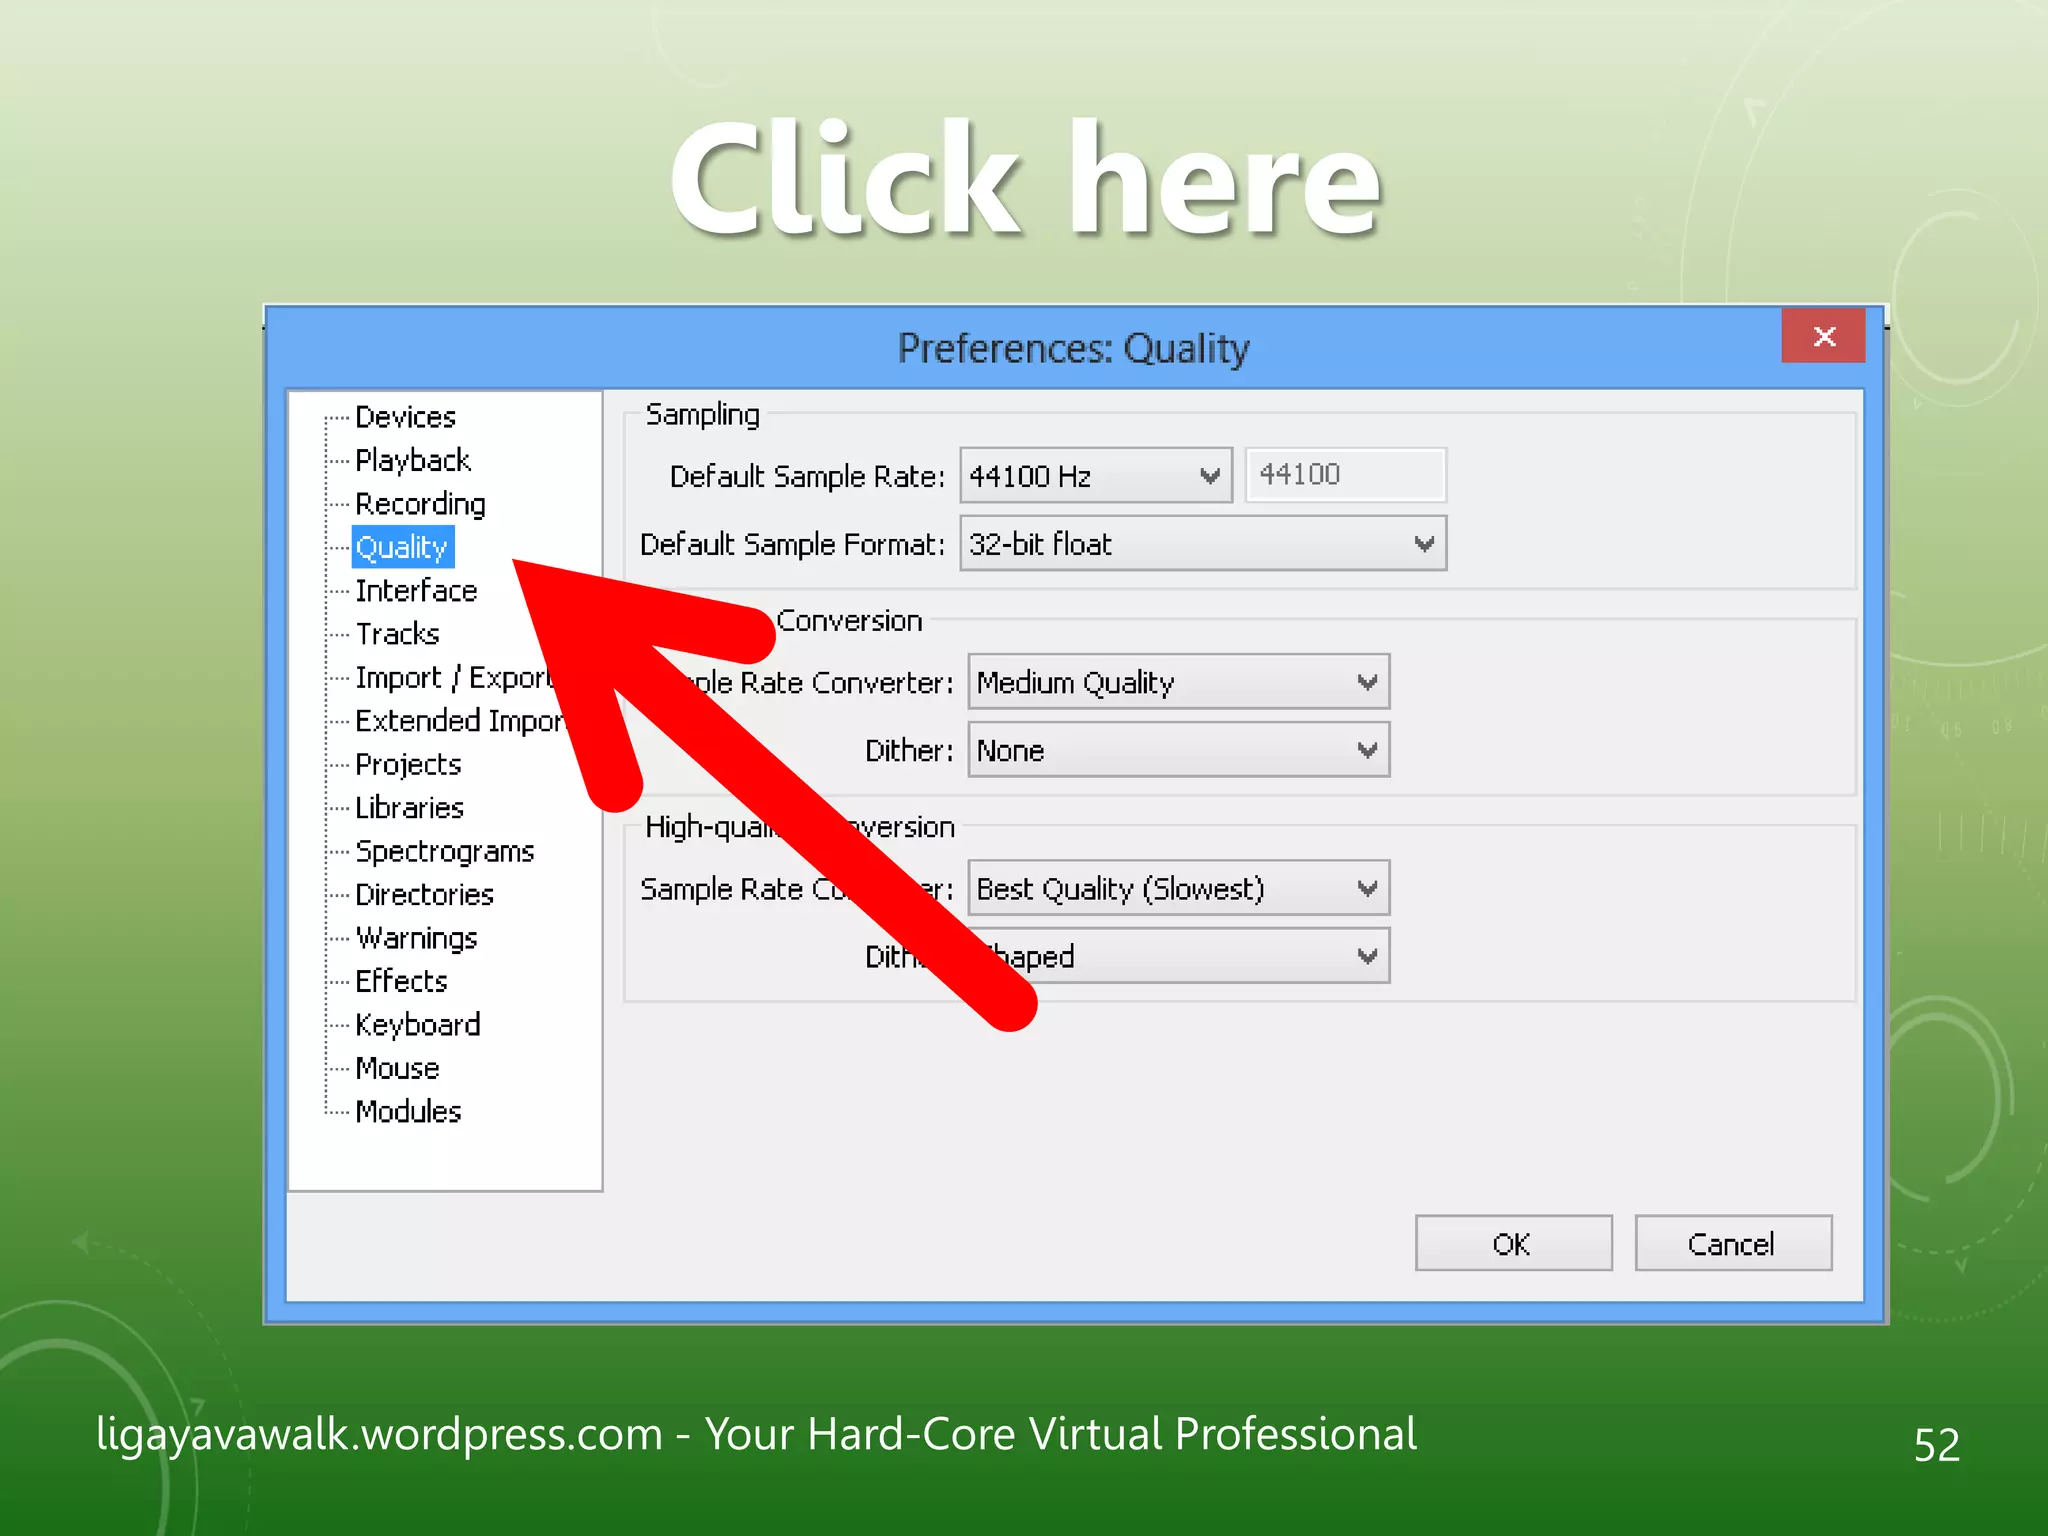Select Modules at bottom of tree
Viewport: 2048px width, 1536px height.
coord(408,1111)
